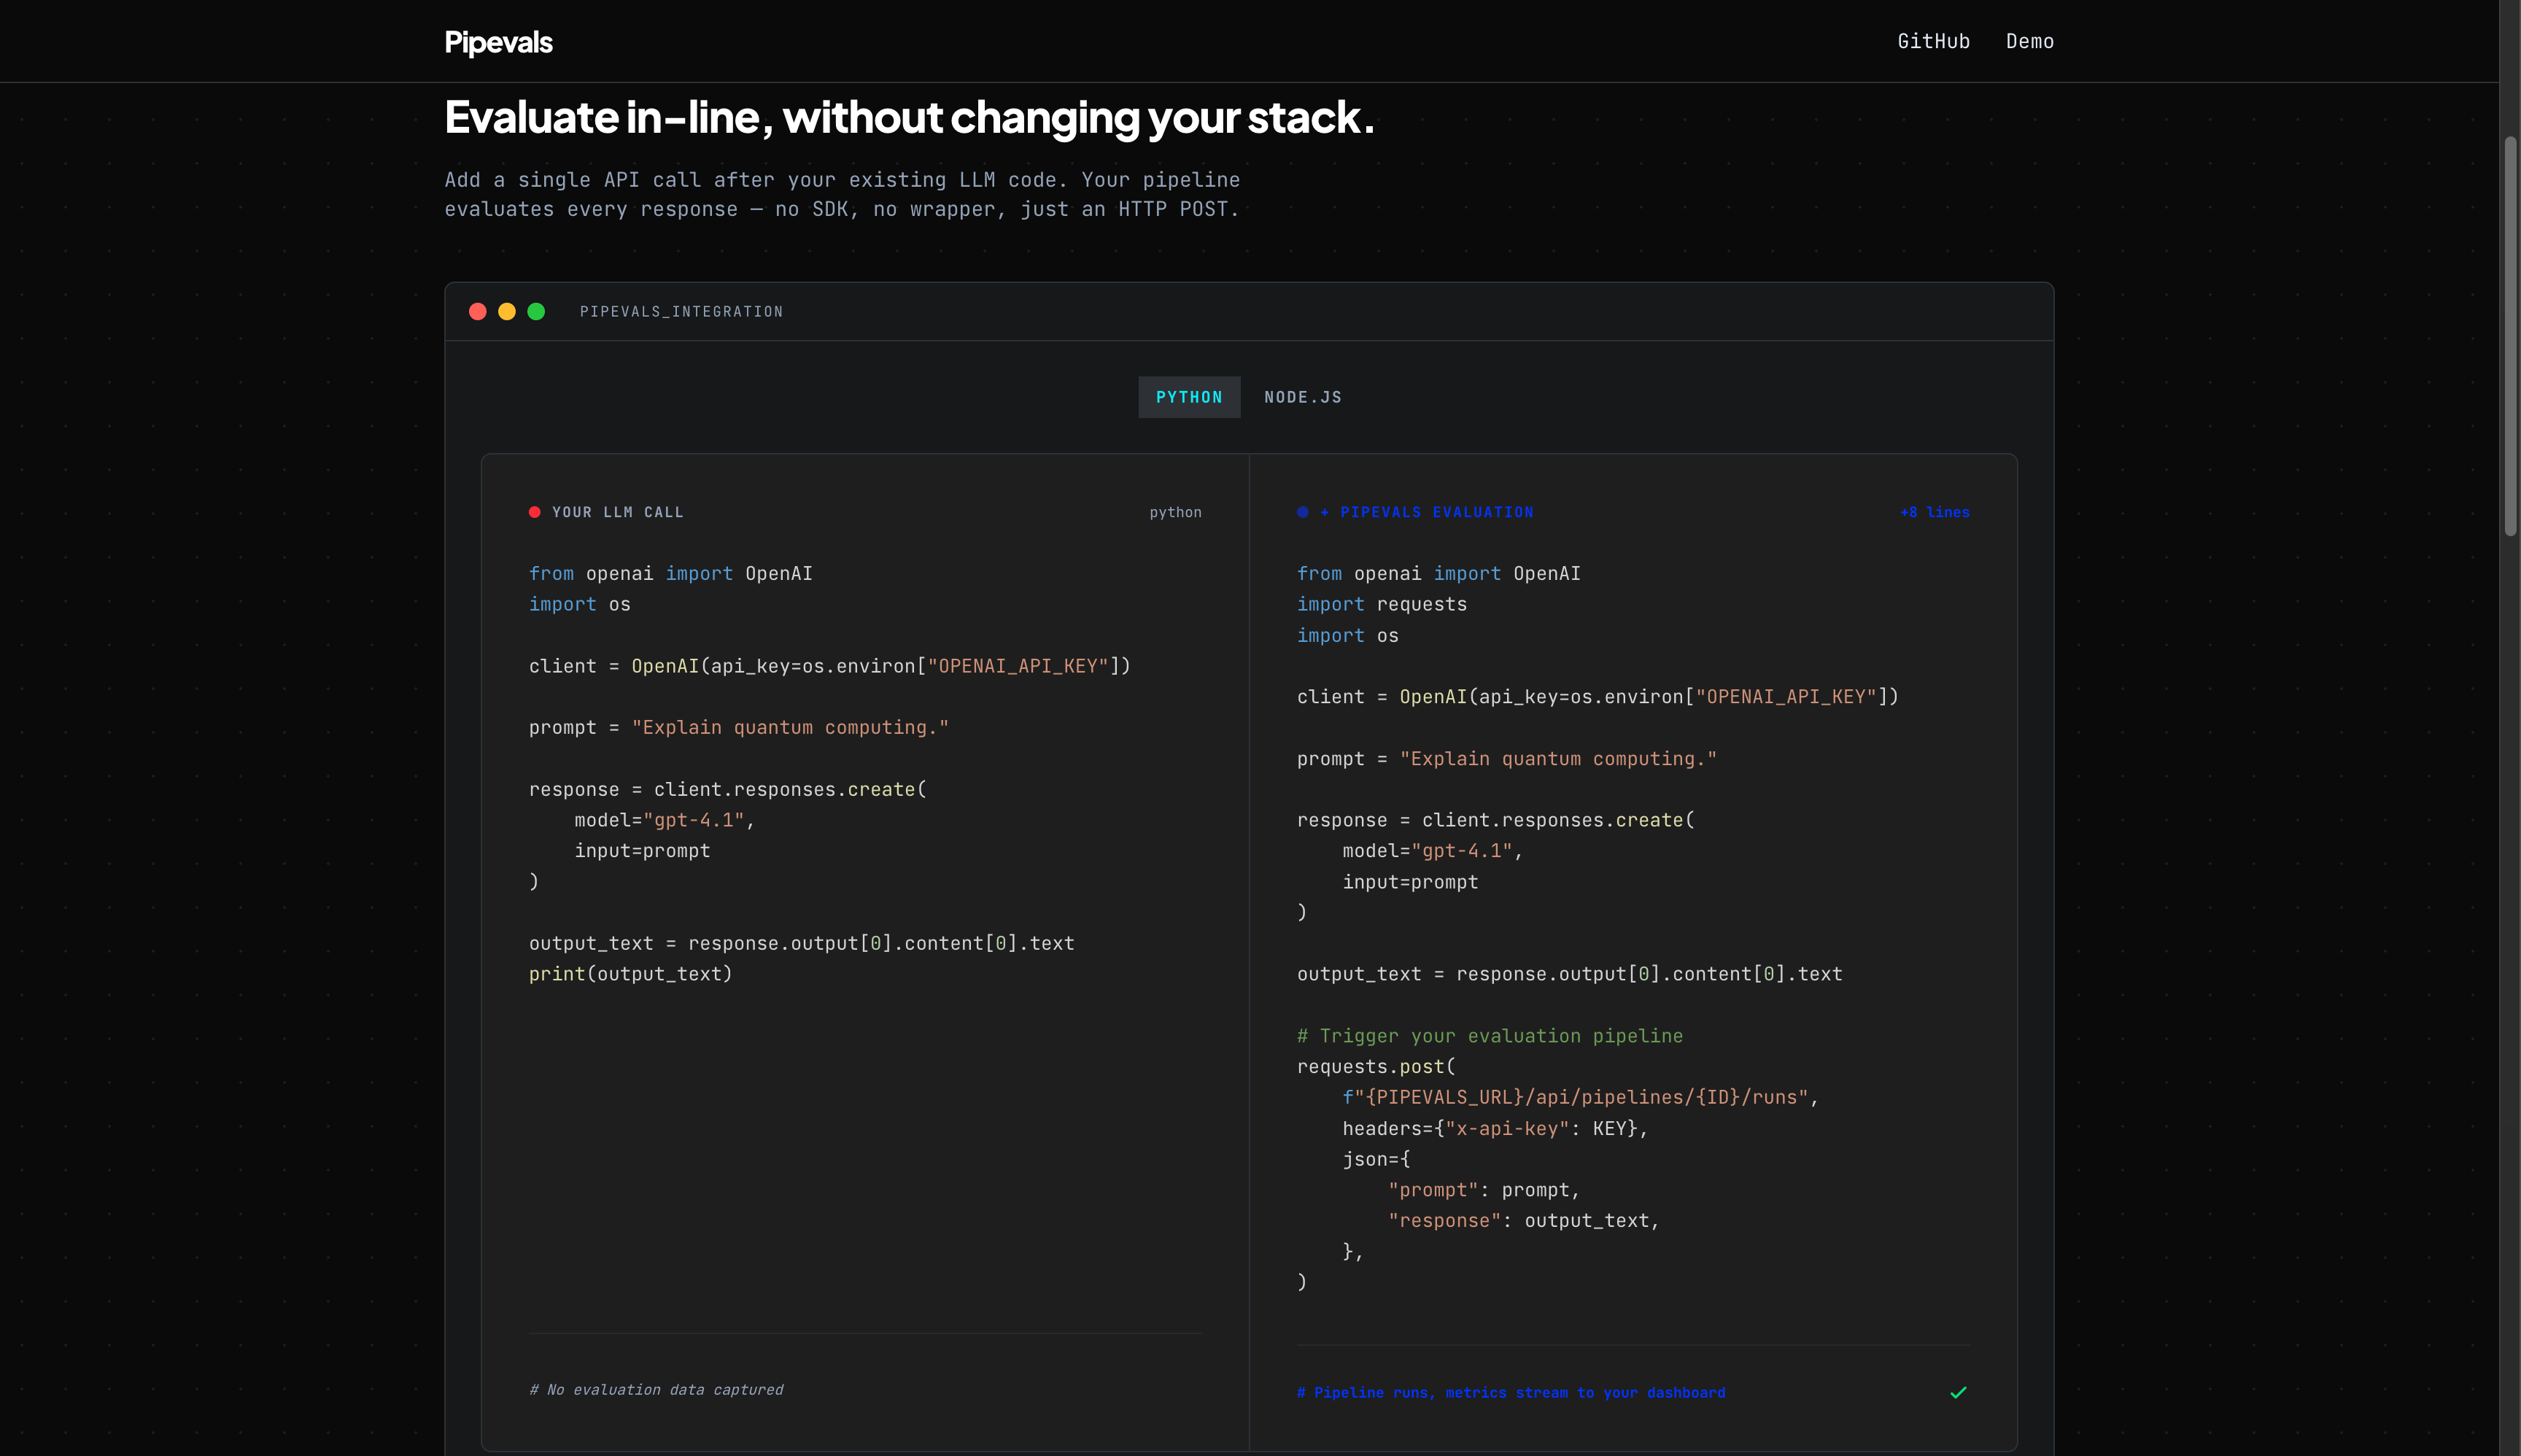
Task: Select the PYTHON tab
Action: [1189, 397]
